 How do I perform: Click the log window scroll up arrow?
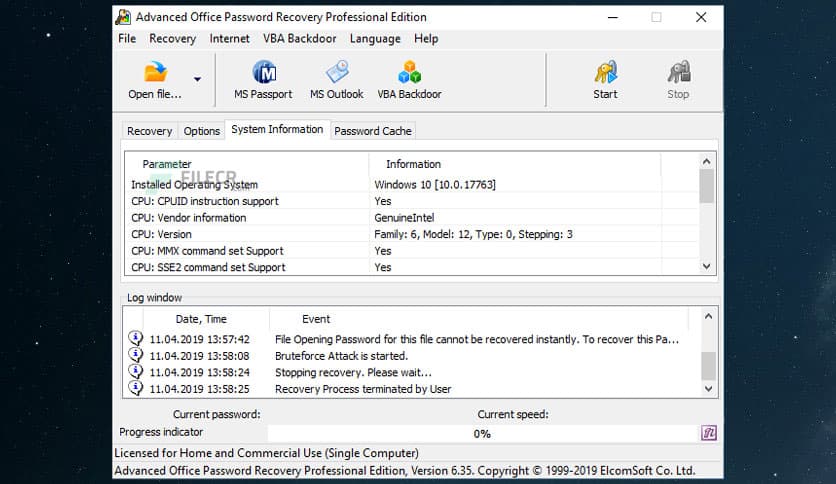pyautogui.click(x=708, y=316)
